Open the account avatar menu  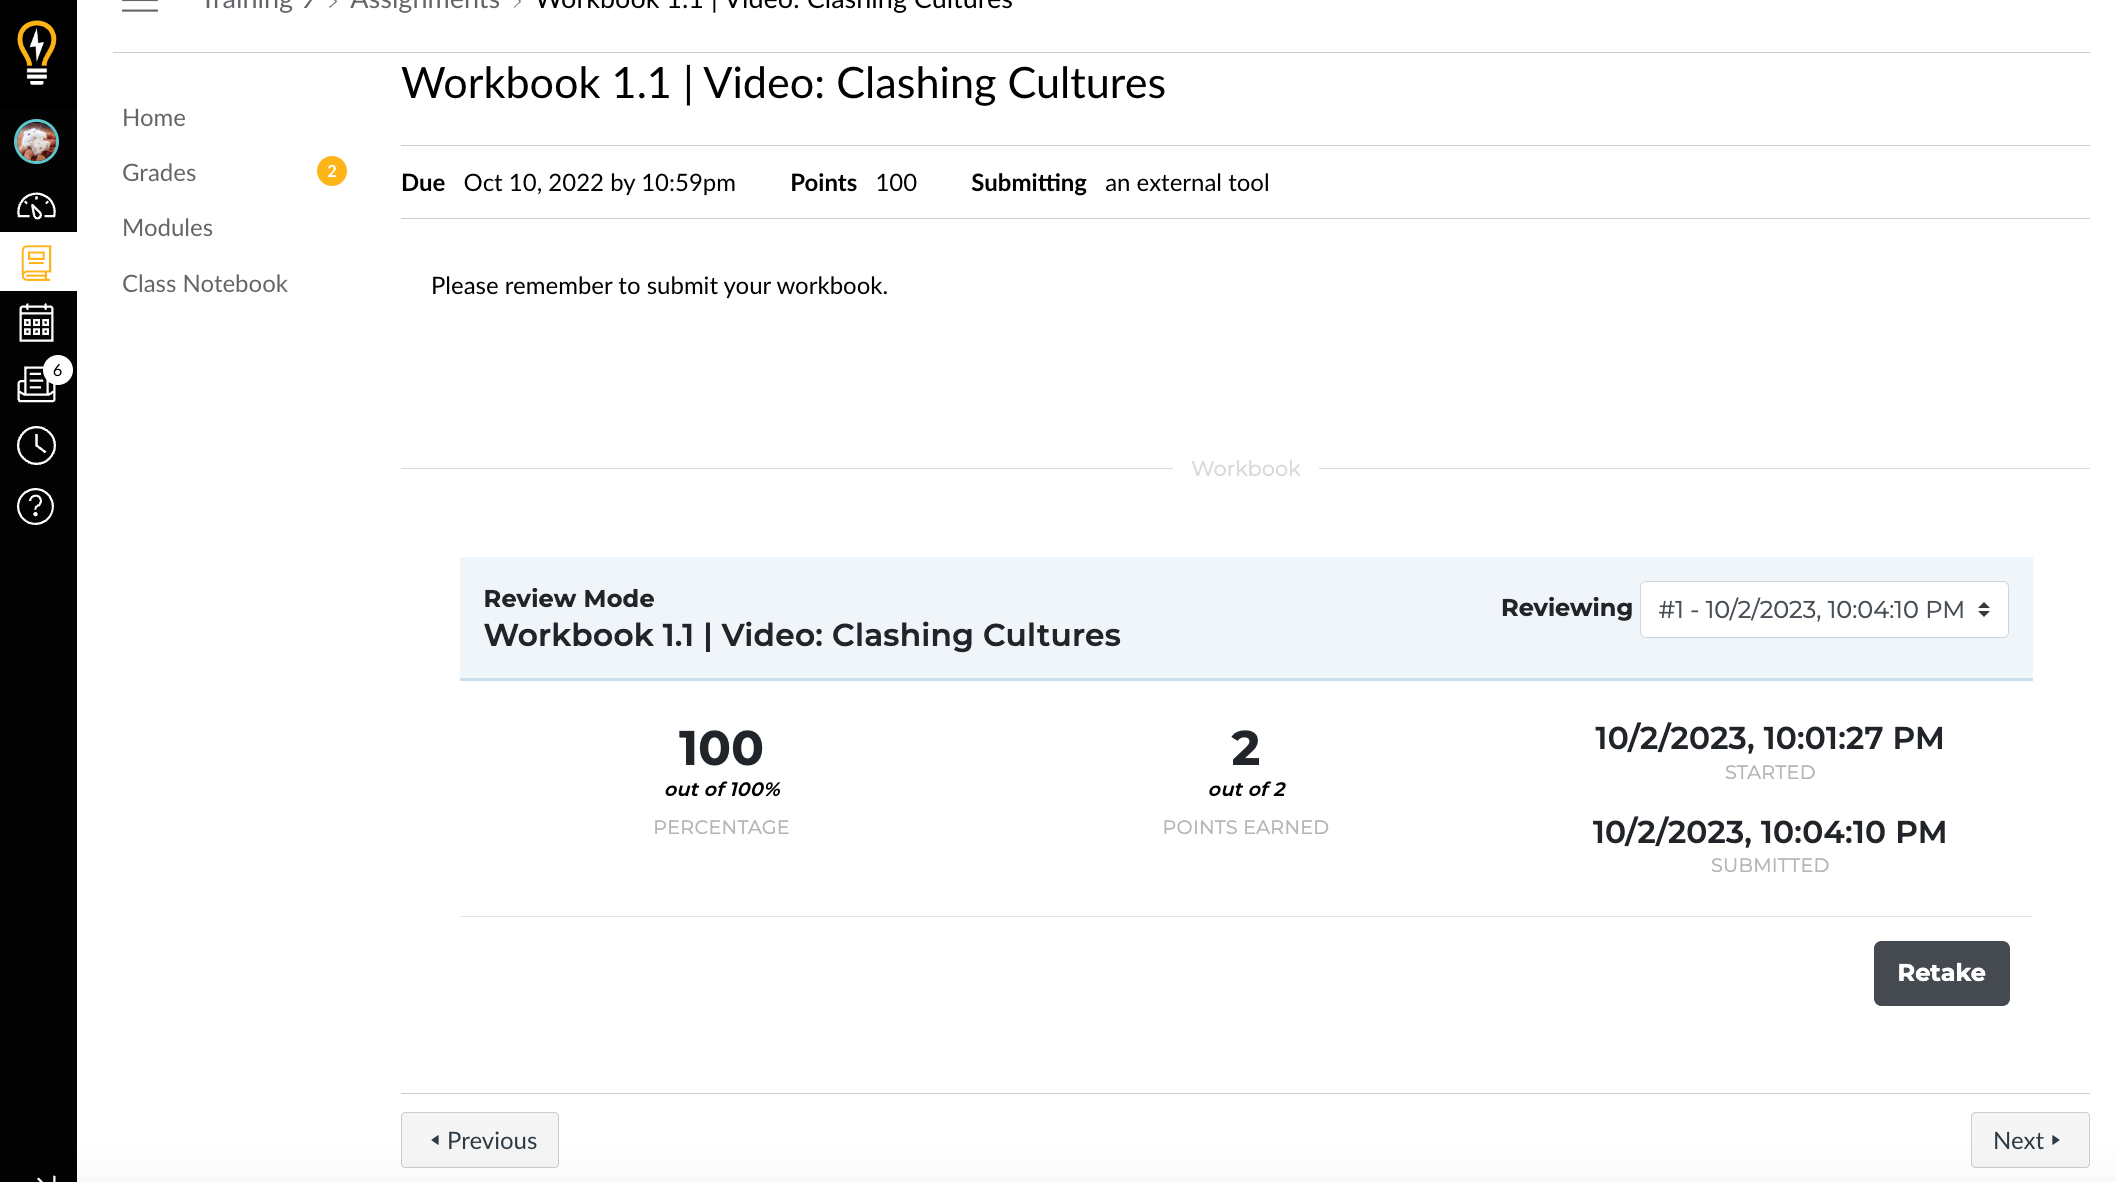tap(37, 141)
